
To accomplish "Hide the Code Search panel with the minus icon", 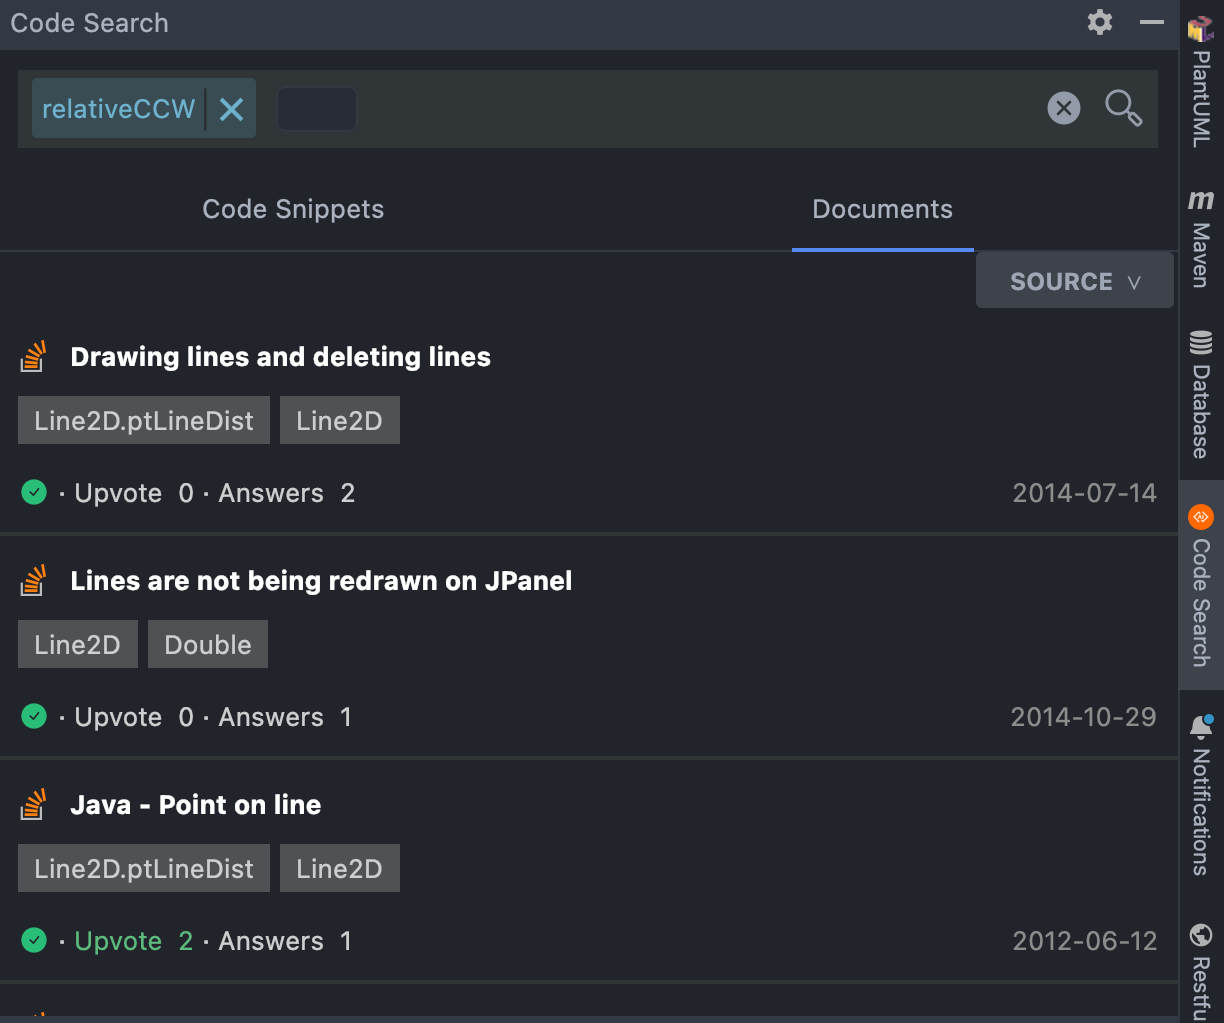I will coord(1152,22).
